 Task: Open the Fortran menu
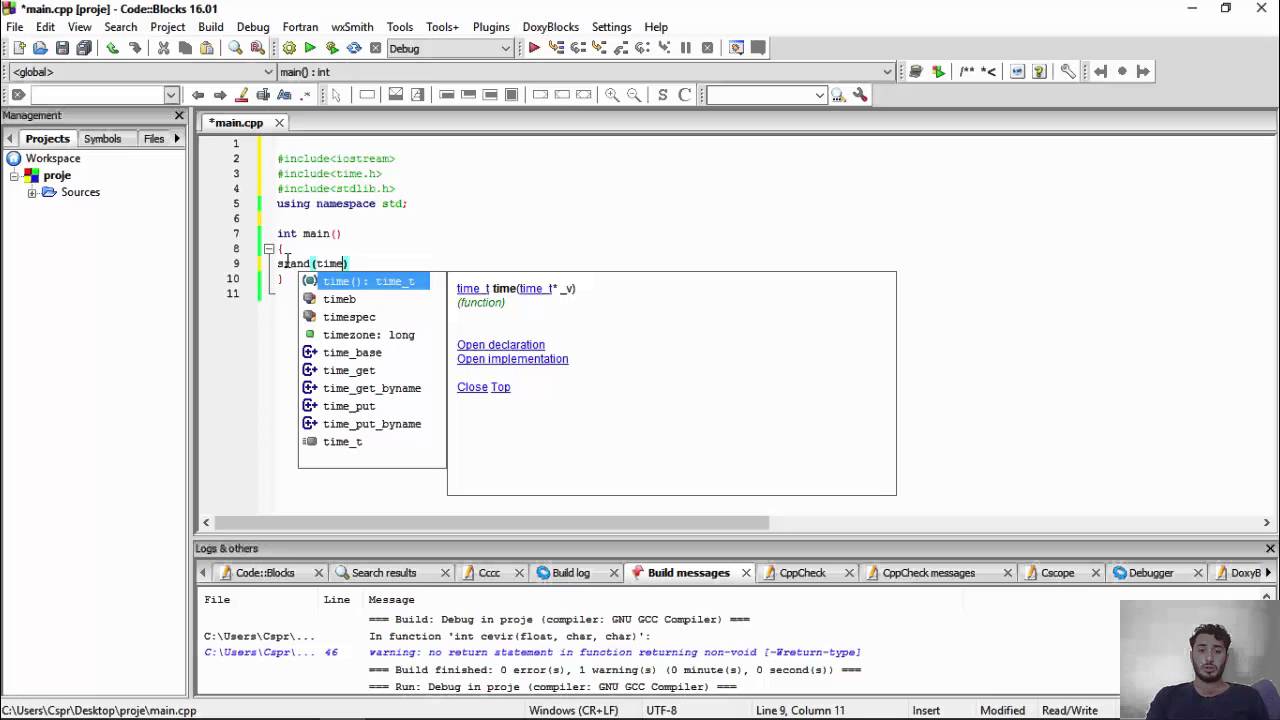pos(300,27)
